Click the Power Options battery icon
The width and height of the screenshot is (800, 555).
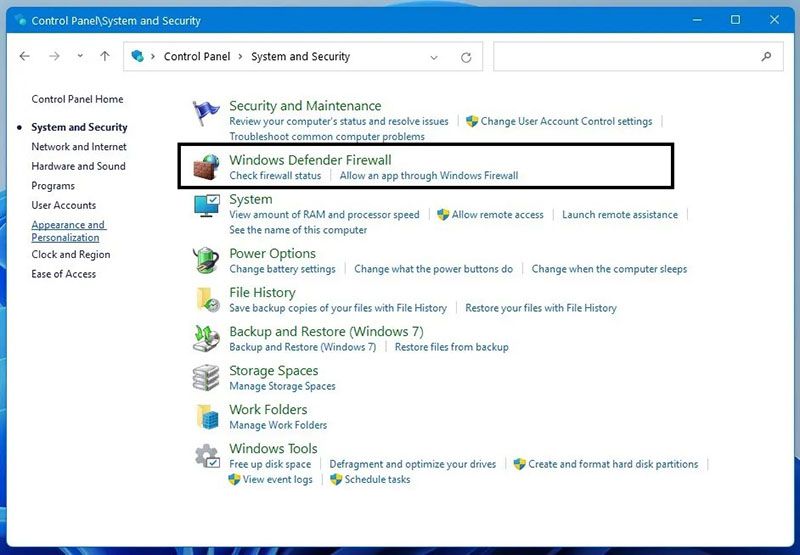pos(206,260)
